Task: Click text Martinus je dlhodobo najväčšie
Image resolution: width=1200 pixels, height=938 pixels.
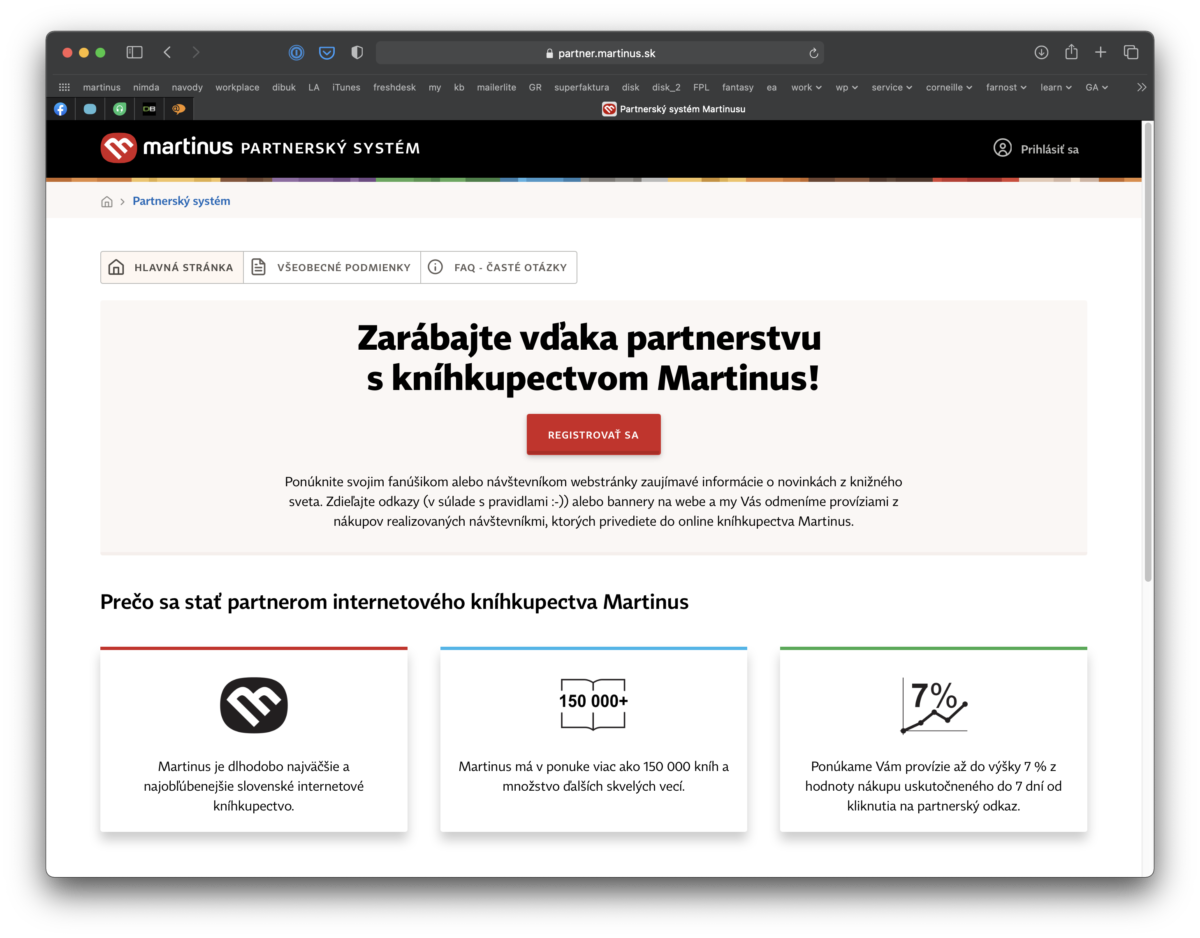Action: (254, 786)
